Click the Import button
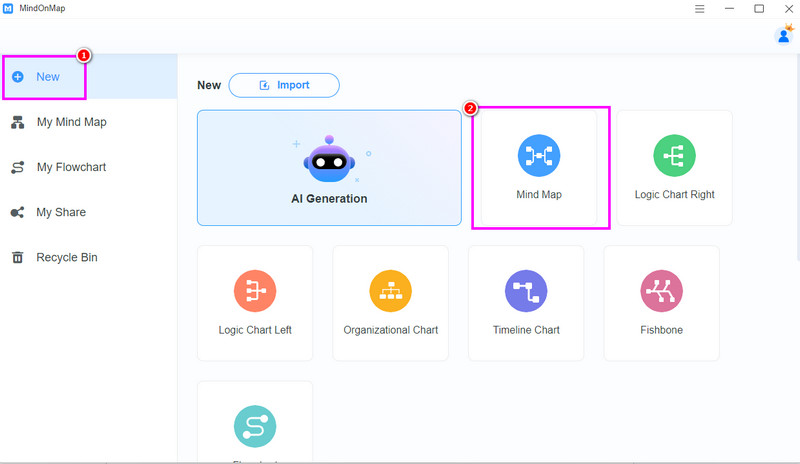The image size is (800, 464). click(284, 85)
